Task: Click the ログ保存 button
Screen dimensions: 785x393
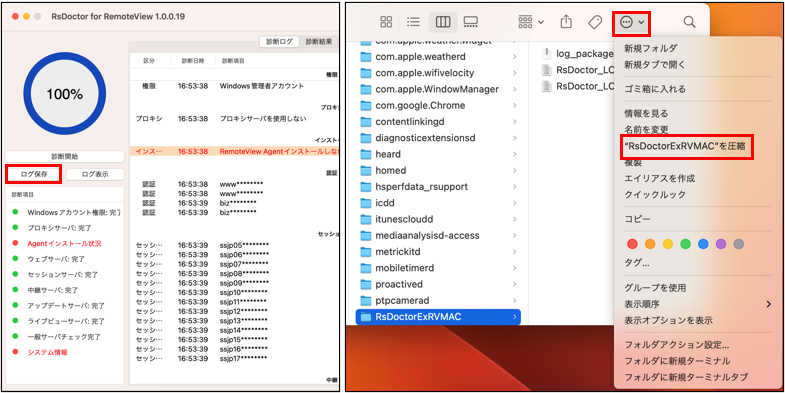Action: tap(34, 174)
